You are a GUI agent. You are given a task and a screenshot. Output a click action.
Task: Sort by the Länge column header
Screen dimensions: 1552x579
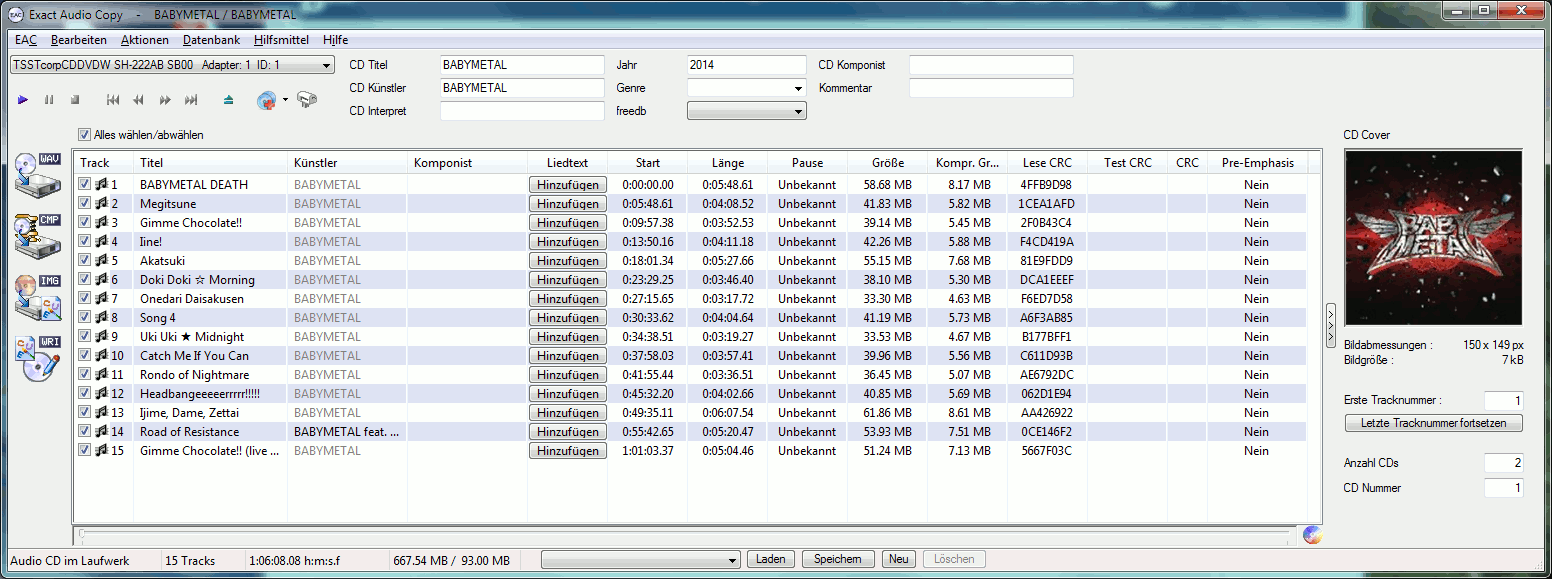coord(728,163)
